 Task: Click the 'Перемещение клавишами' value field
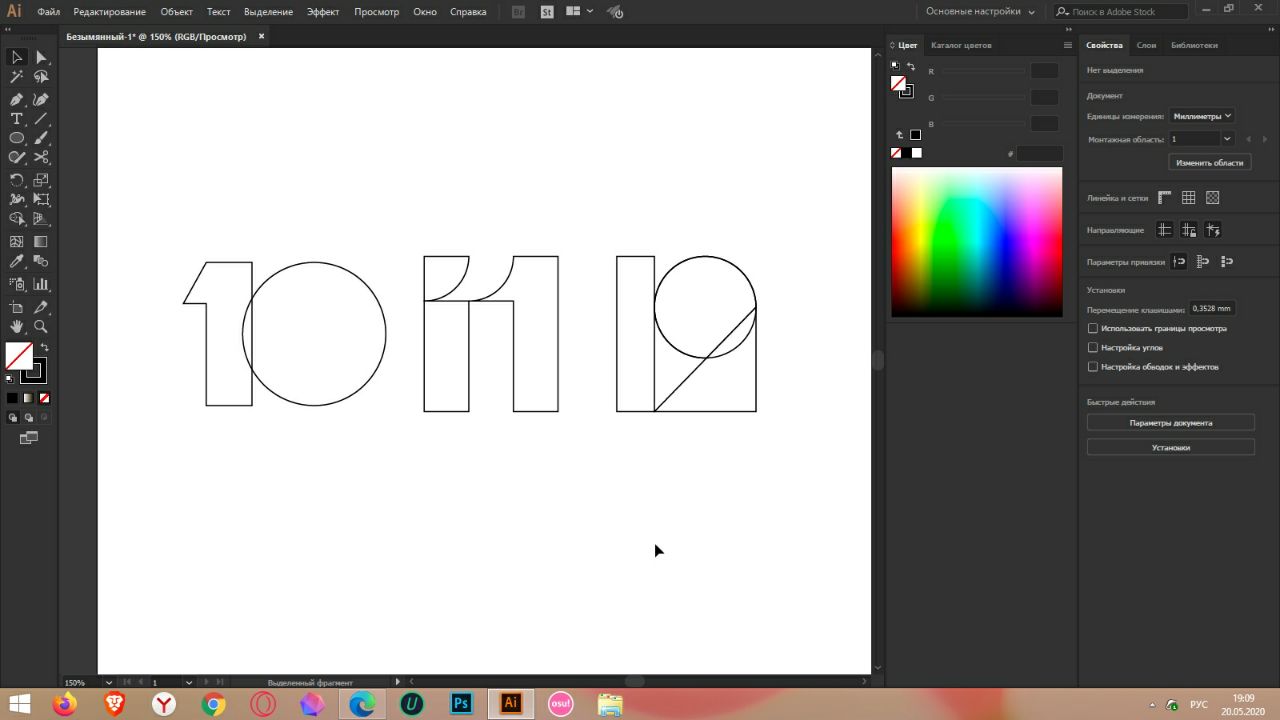(x=1211, y=309)
